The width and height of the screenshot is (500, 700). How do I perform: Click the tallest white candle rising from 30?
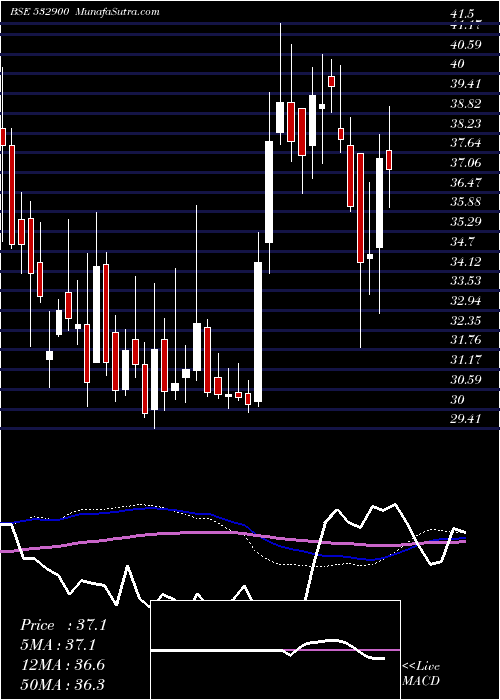pyautogui.click(x=258, y=332)
